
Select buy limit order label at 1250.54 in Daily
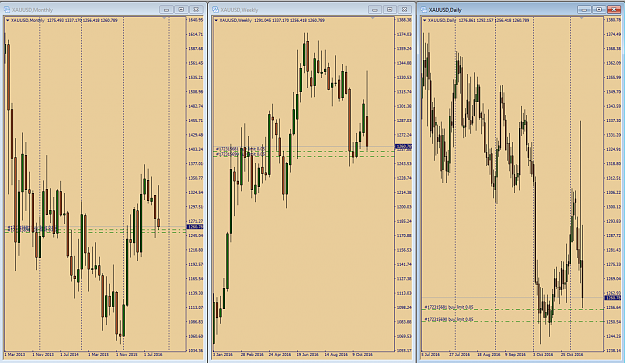pyautogui.click(x=449, y=319)
